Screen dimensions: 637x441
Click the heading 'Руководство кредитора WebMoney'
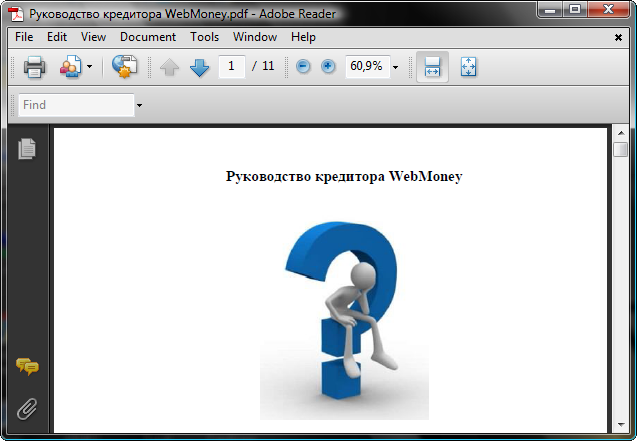pyautogui.click(x=344, y=176)
